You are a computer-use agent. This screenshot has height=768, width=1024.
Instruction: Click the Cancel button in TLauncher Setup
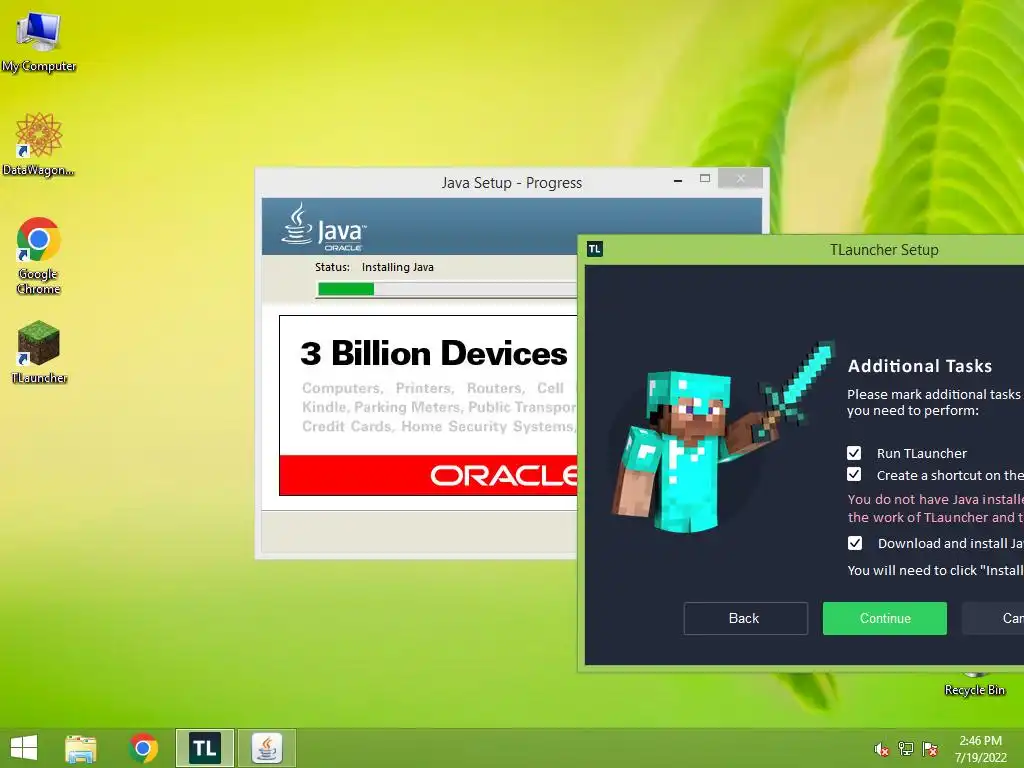tap(993, 618)
